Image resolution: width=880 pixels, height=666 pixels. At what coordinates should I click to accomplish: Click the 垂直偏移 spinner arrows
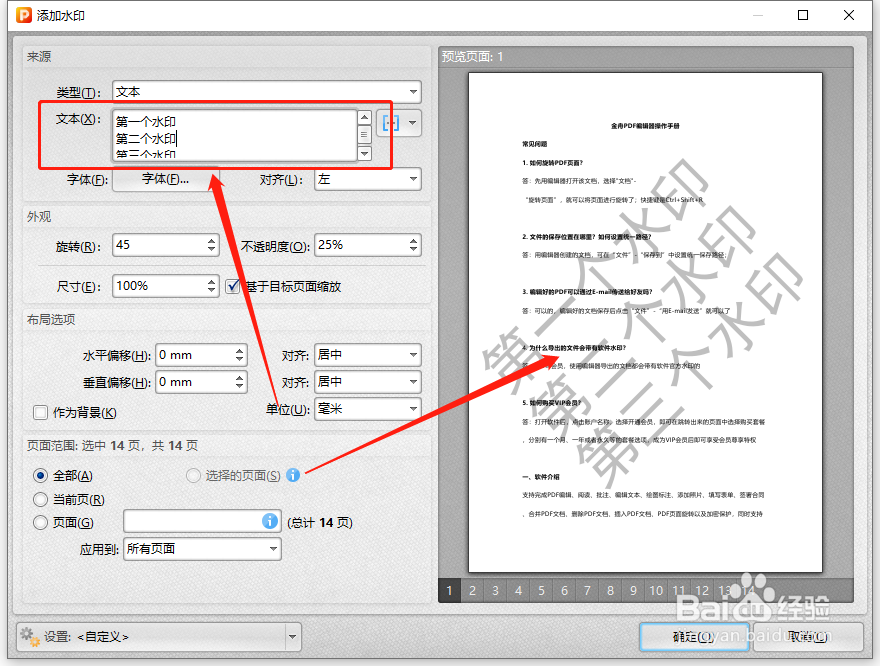(240, 382)
